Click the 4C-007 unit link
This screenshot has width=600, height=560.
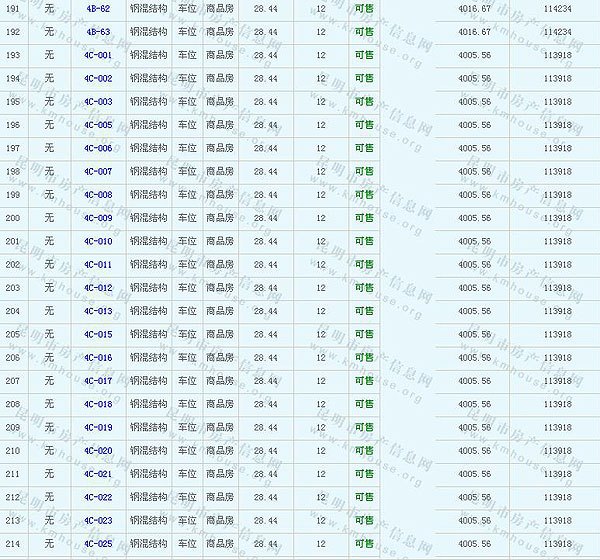click(98, 171)
